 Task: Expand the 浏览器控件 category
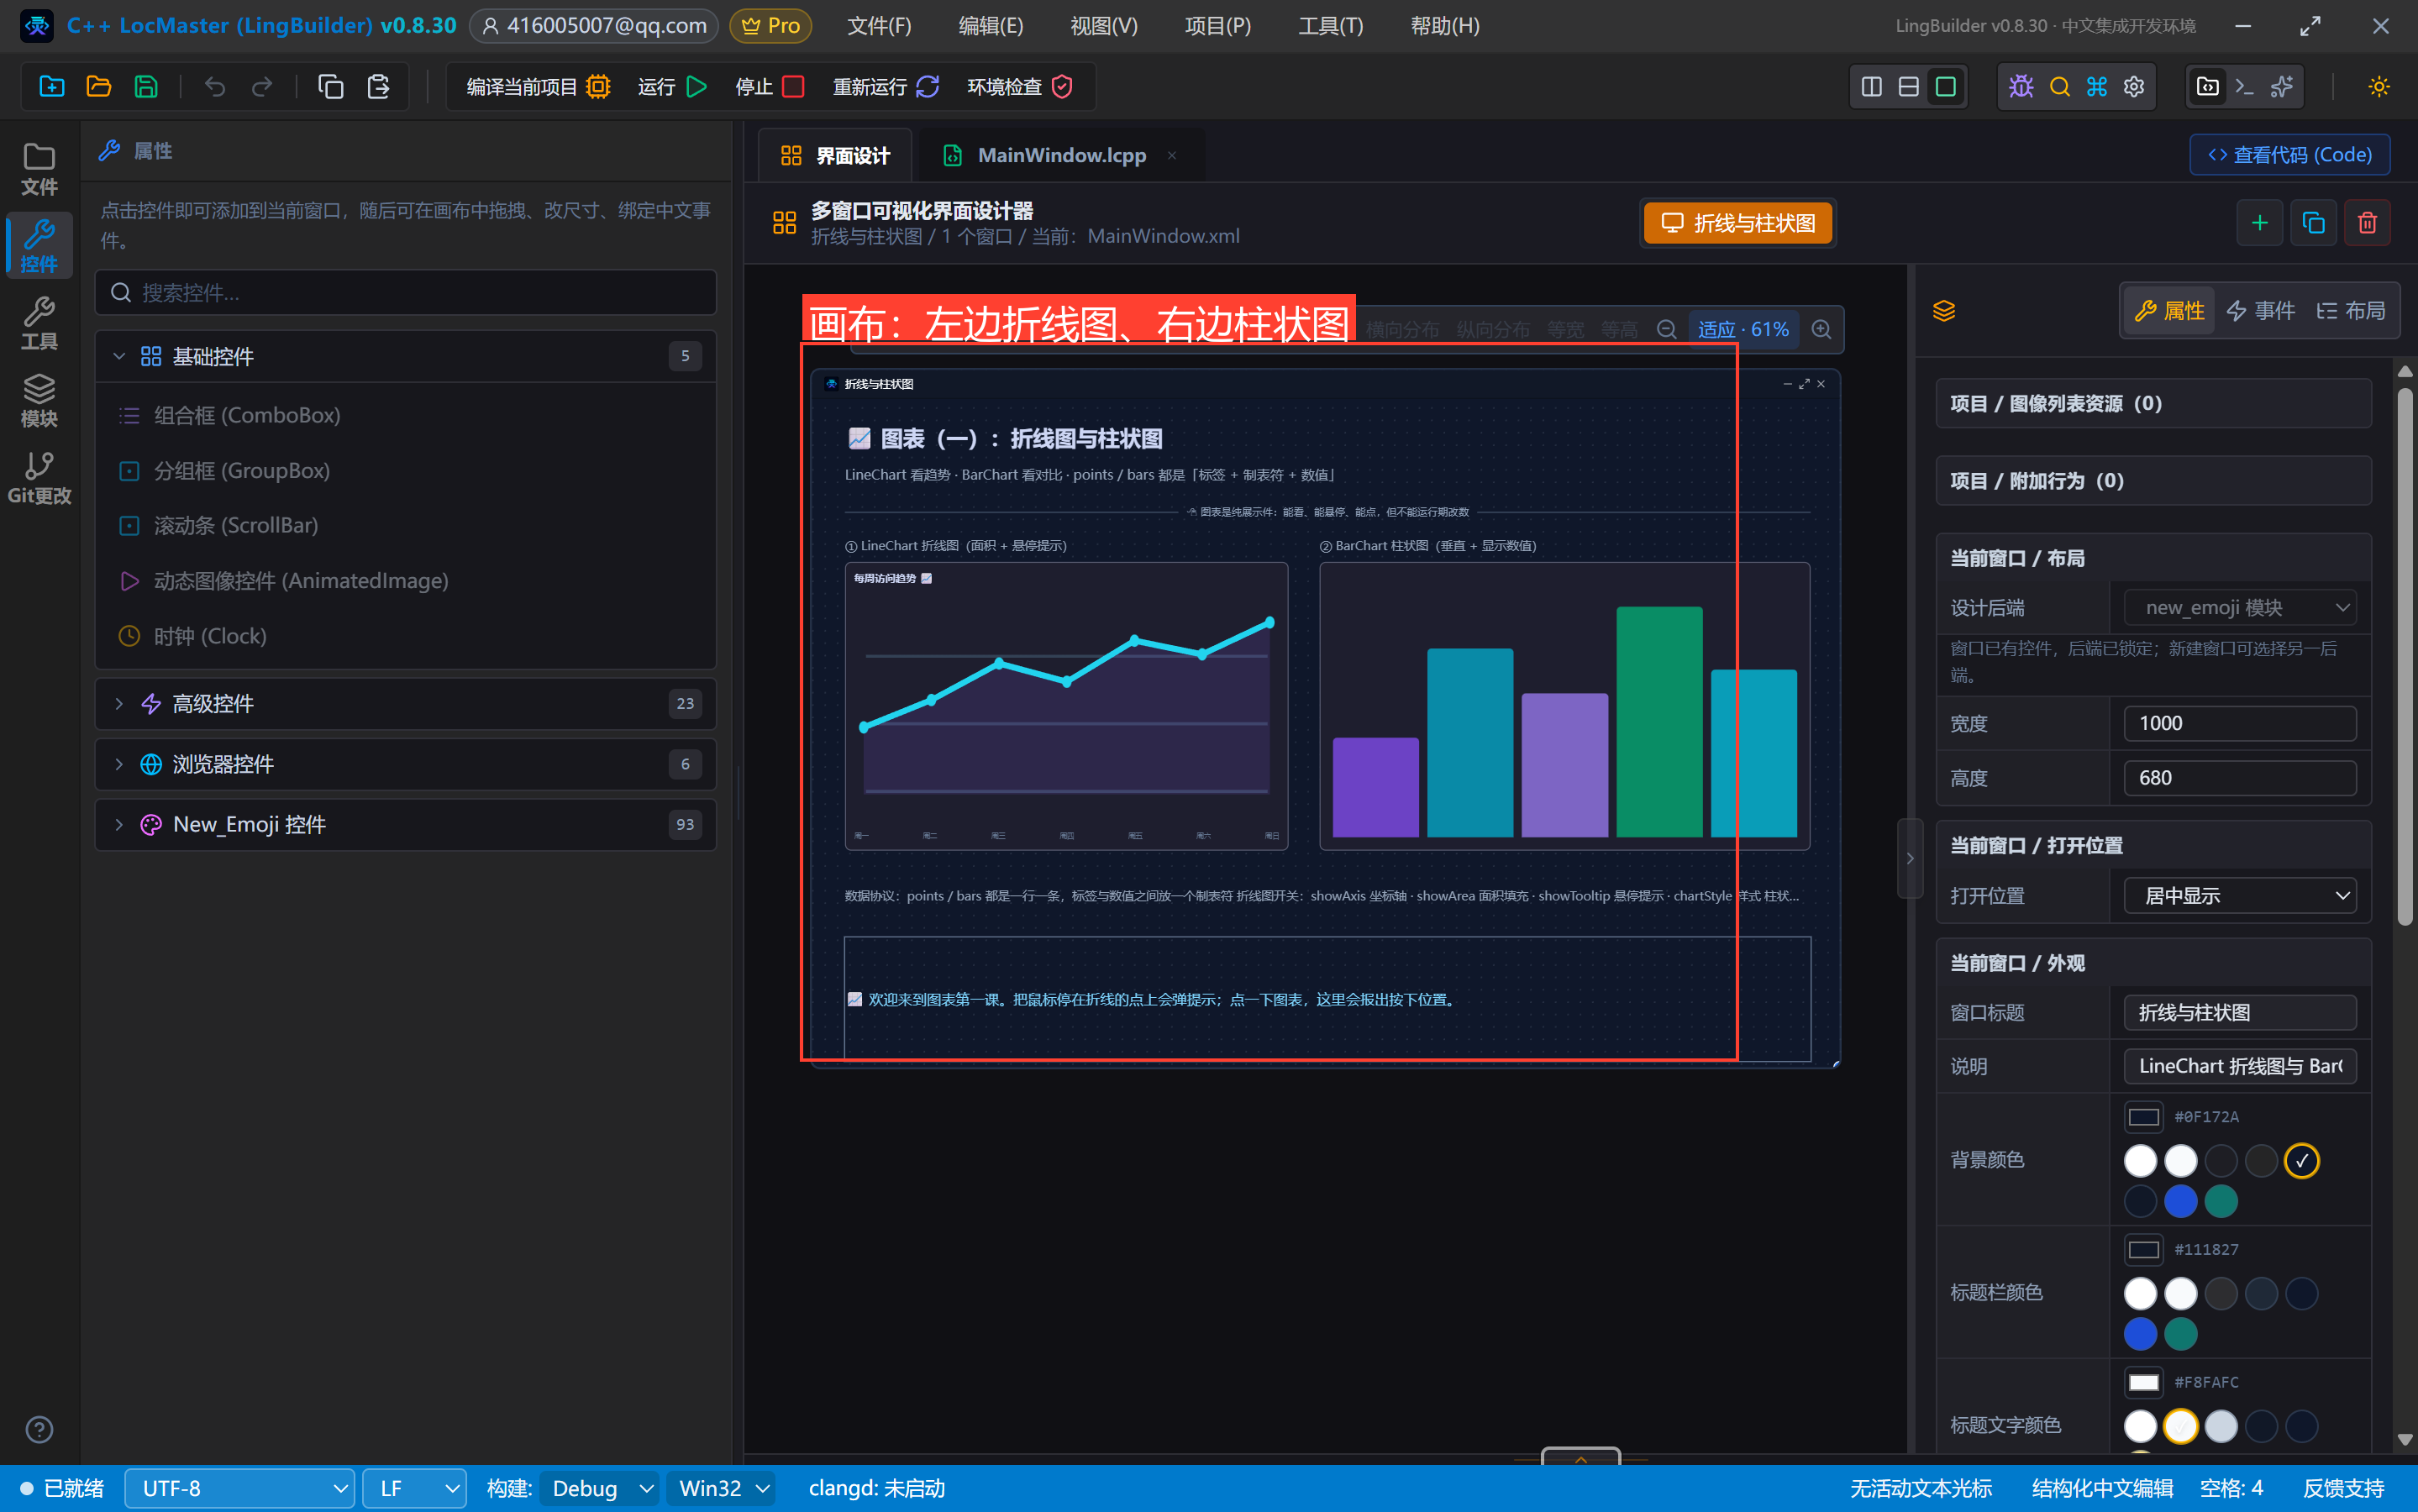406,764
